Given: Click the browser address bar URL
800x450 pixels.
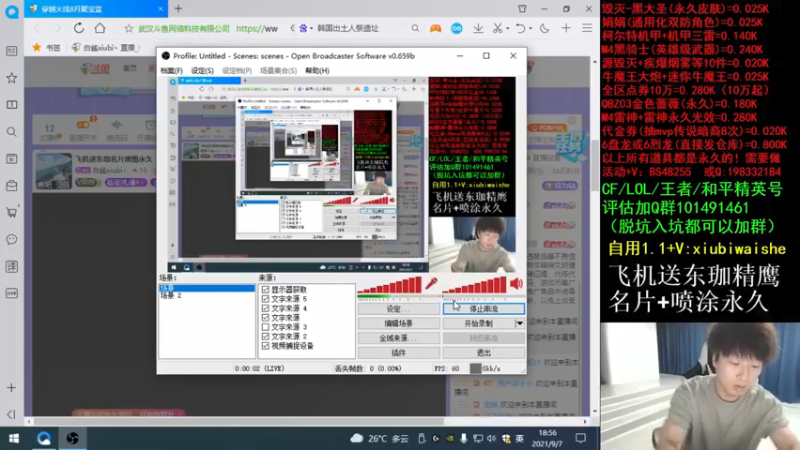Looking at the screenshot, I should point(257,29).
